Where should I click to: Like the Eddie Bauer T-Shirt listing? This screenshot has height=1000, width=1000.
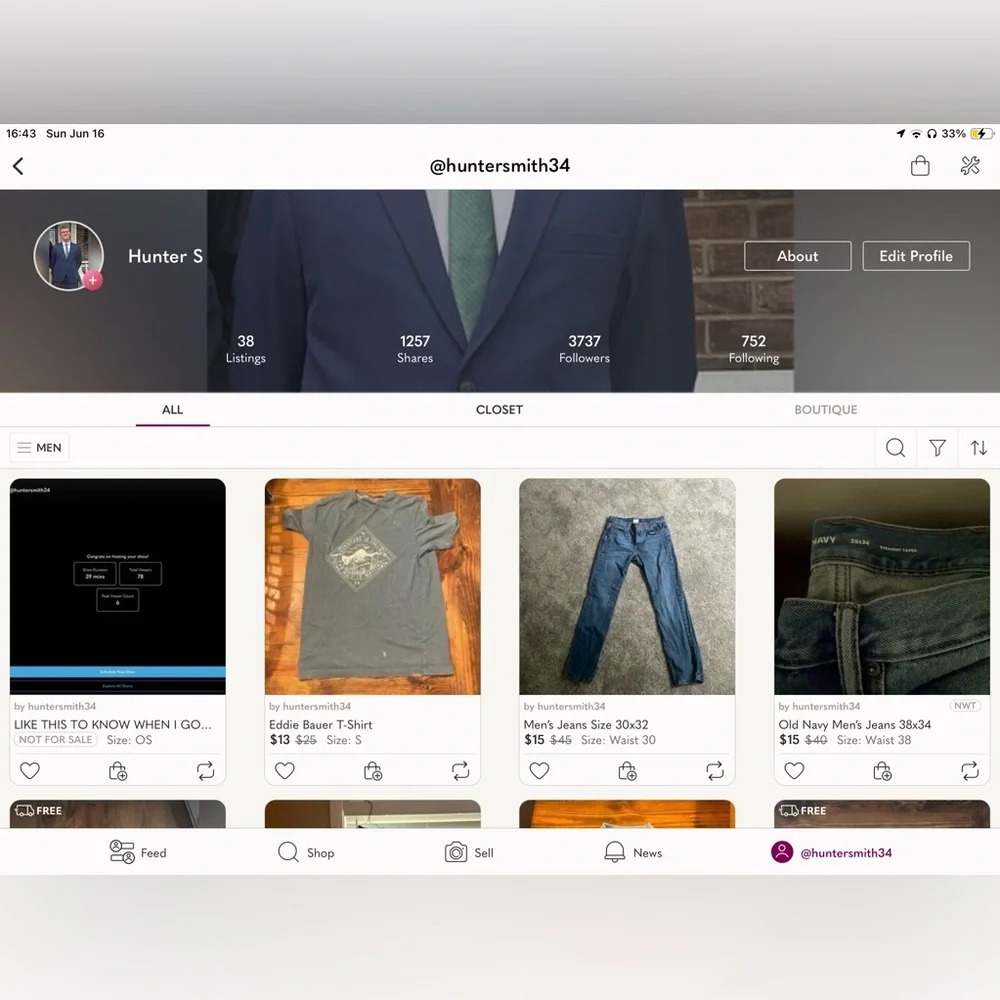coord(284,770)
